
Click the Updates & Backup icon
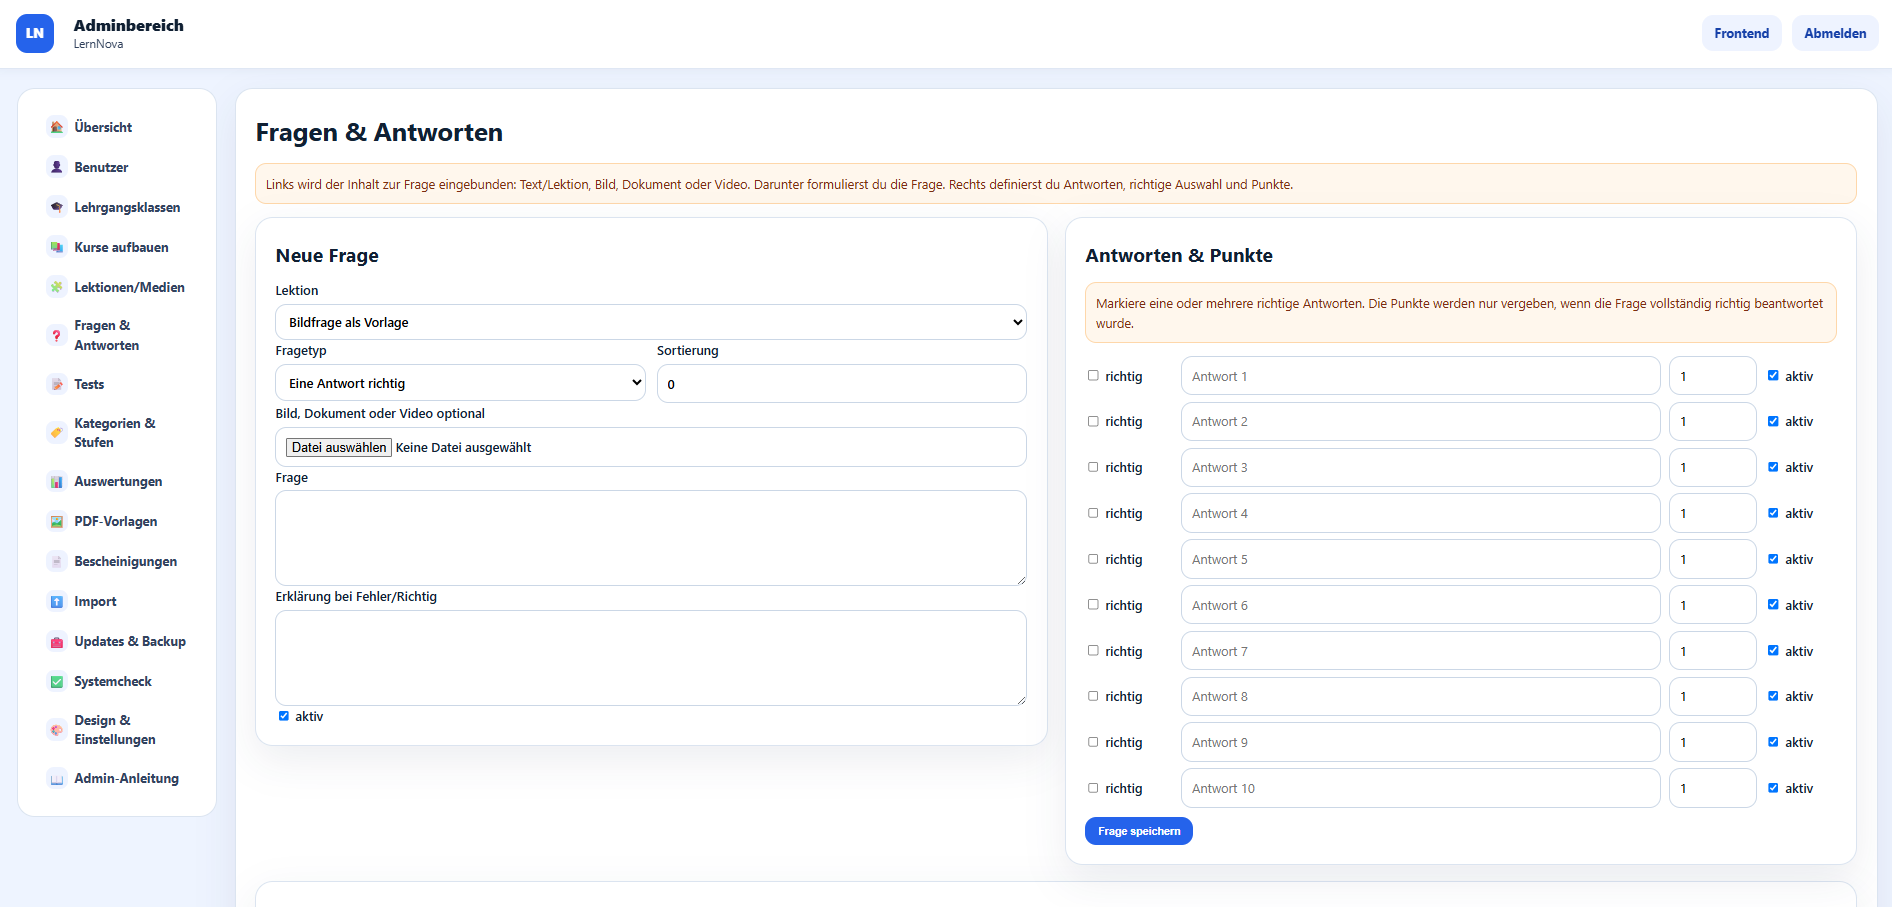click(x=57, y=641)
